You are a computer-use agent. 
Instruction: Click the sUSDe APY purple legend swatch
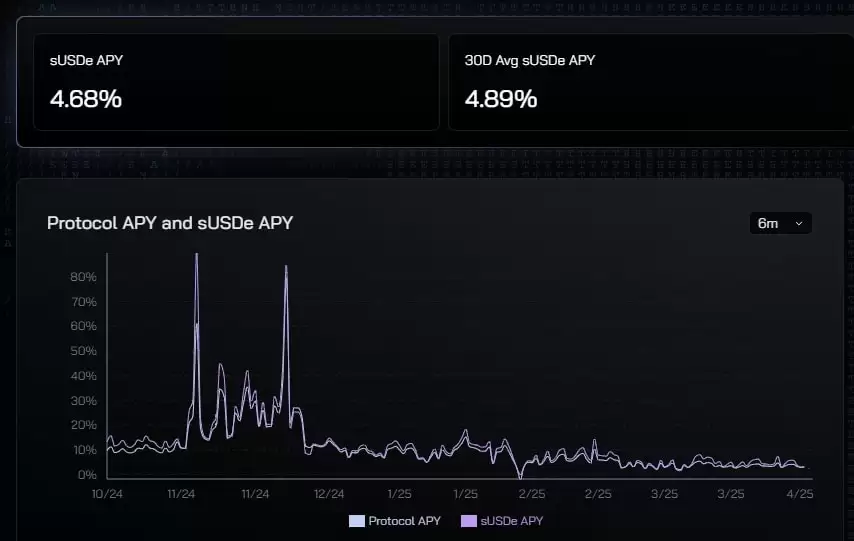(x=467, y=521)
